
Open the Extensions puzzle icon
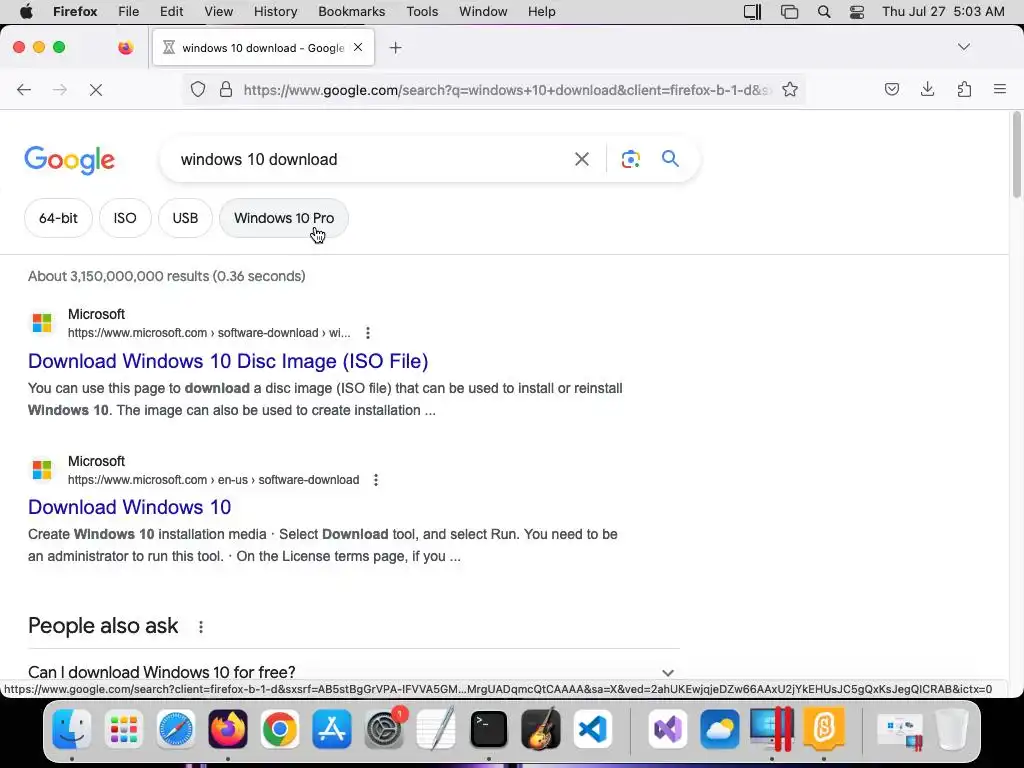[x=964, y=89]
